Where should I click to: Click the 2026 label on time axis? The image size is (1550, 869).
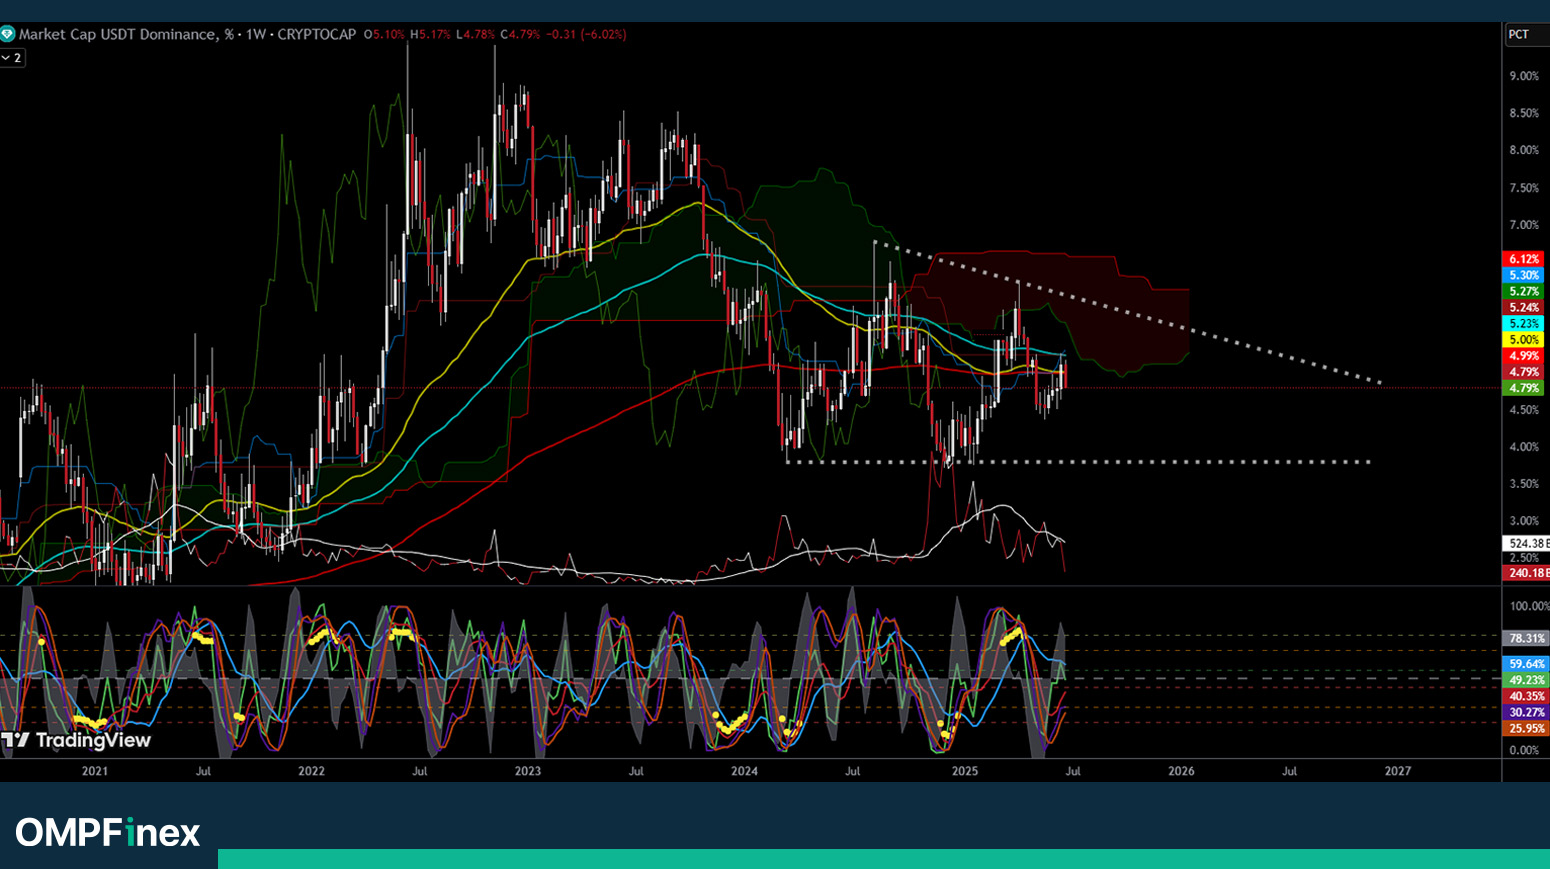tap(1181, 771)
